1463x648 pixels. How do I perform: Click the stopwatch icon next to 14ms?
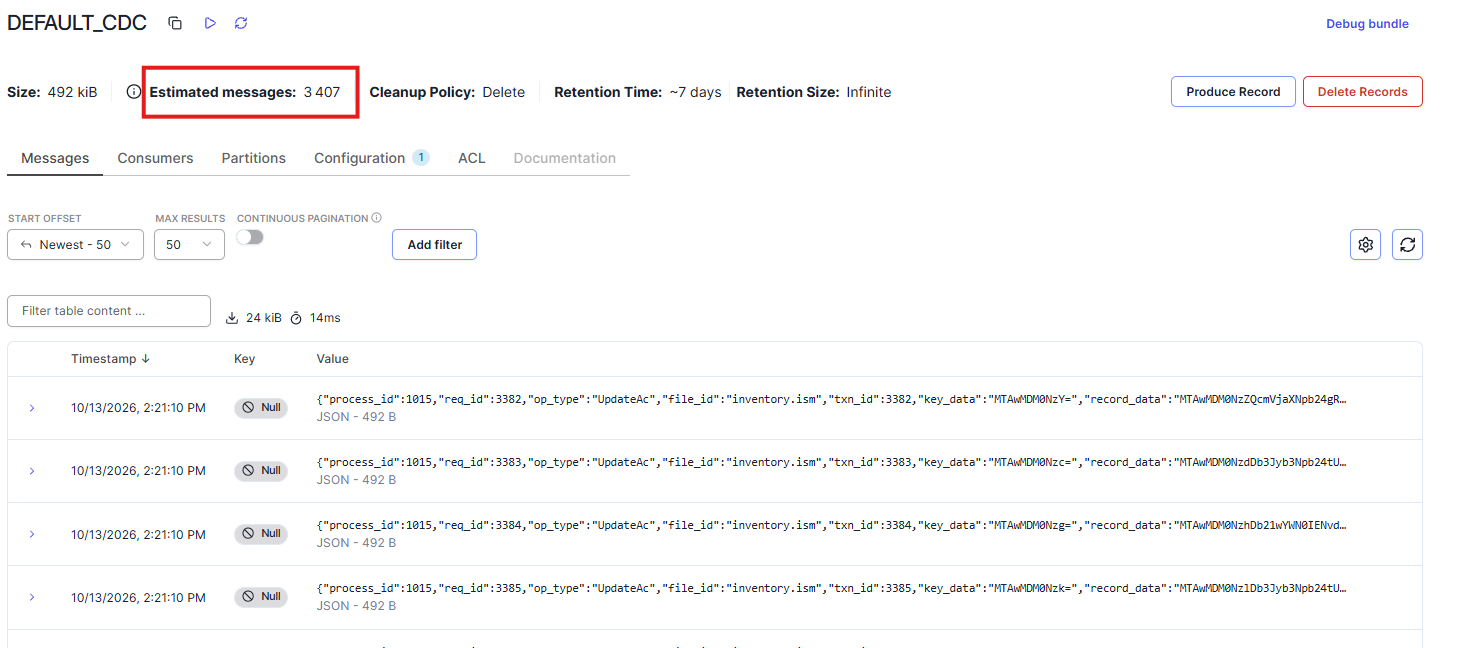pos(296,318)
